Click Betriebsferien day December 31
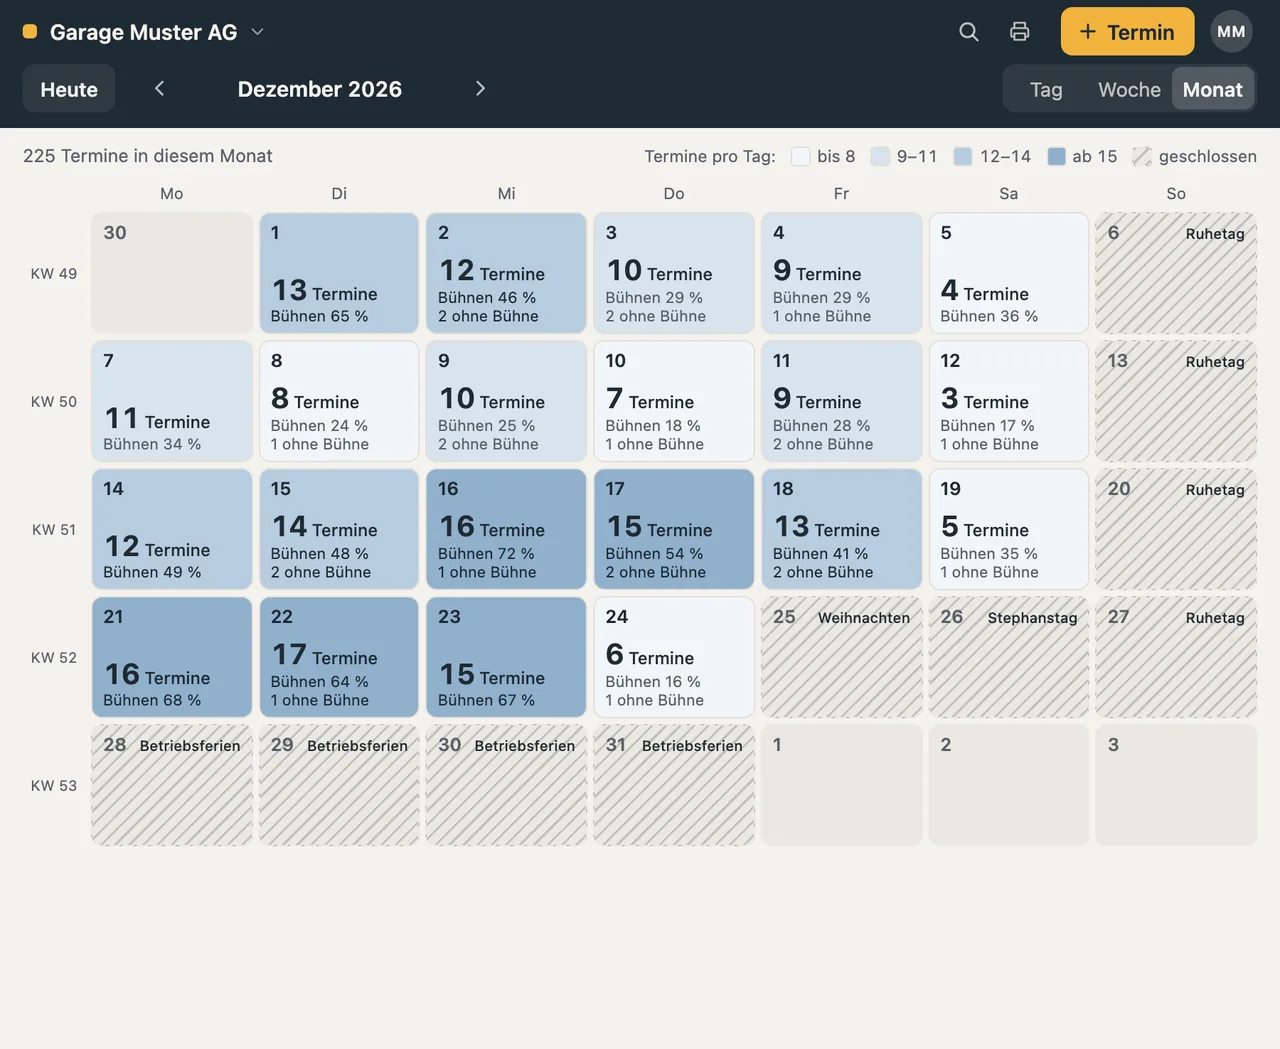The height and width of the screenshot is (1049, 1280). point(674,785)
